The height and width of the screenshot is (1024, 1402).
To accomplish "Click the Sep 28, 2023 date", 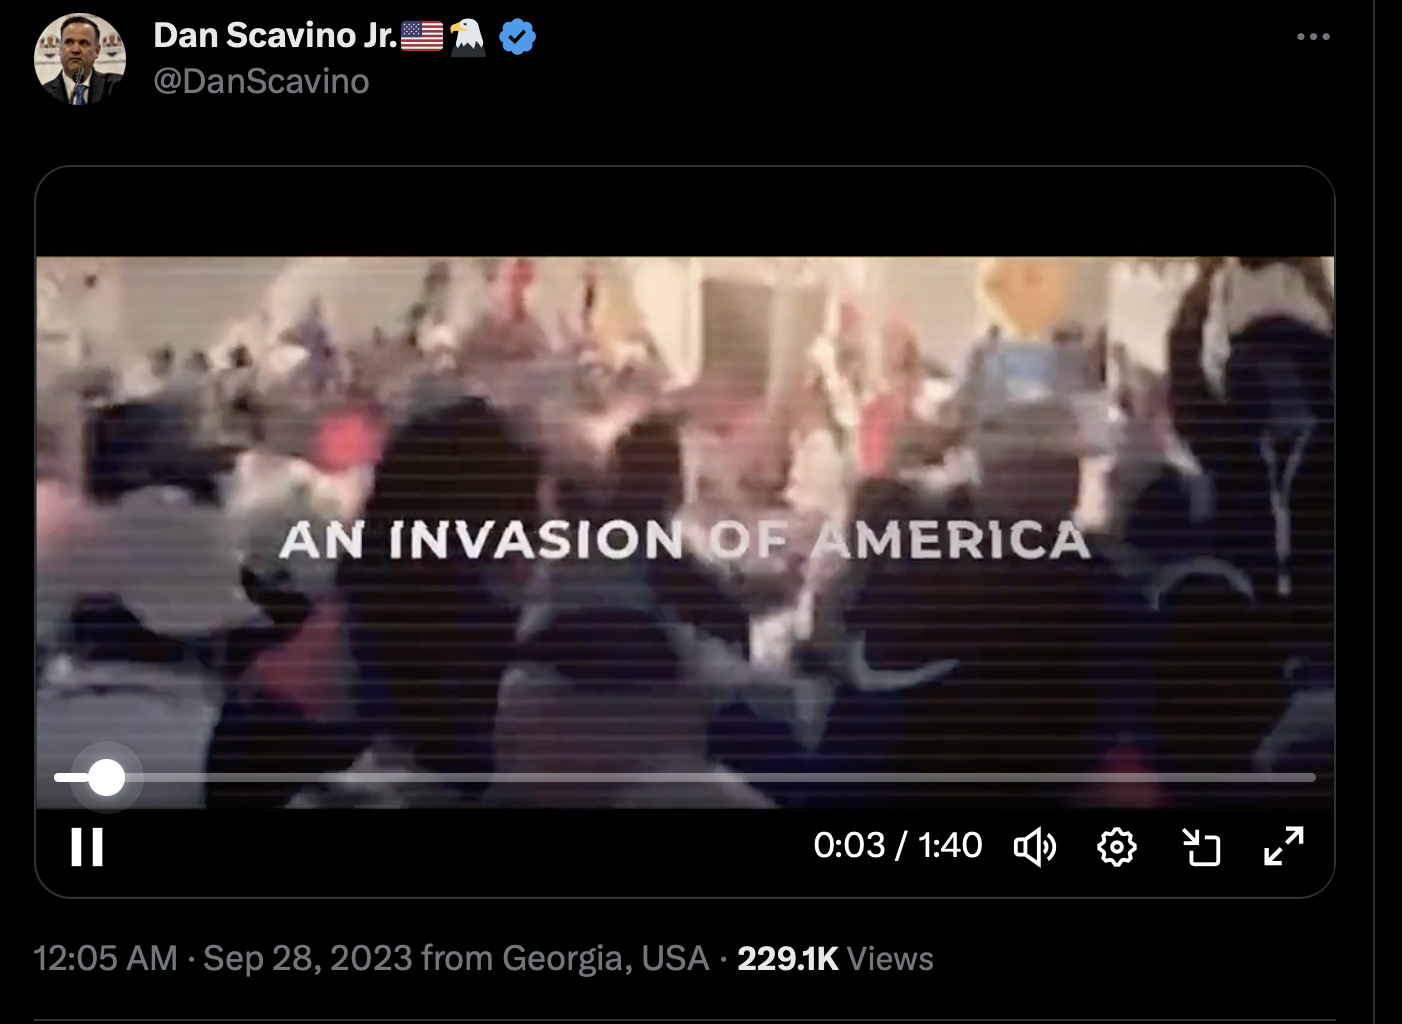I will coord(308,958).
